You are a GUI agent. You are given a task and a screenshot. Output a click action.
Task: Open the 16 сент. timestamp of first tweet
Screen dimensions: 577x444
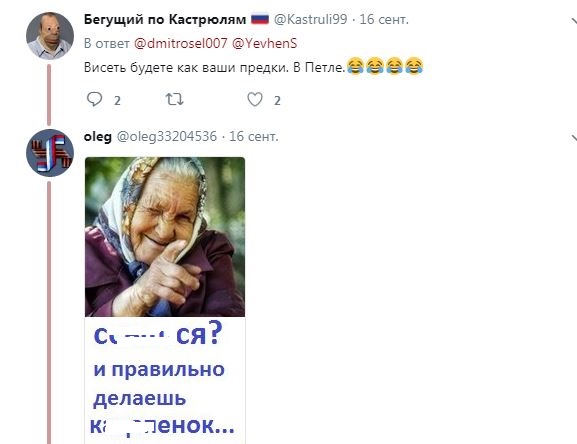(384, 19)
